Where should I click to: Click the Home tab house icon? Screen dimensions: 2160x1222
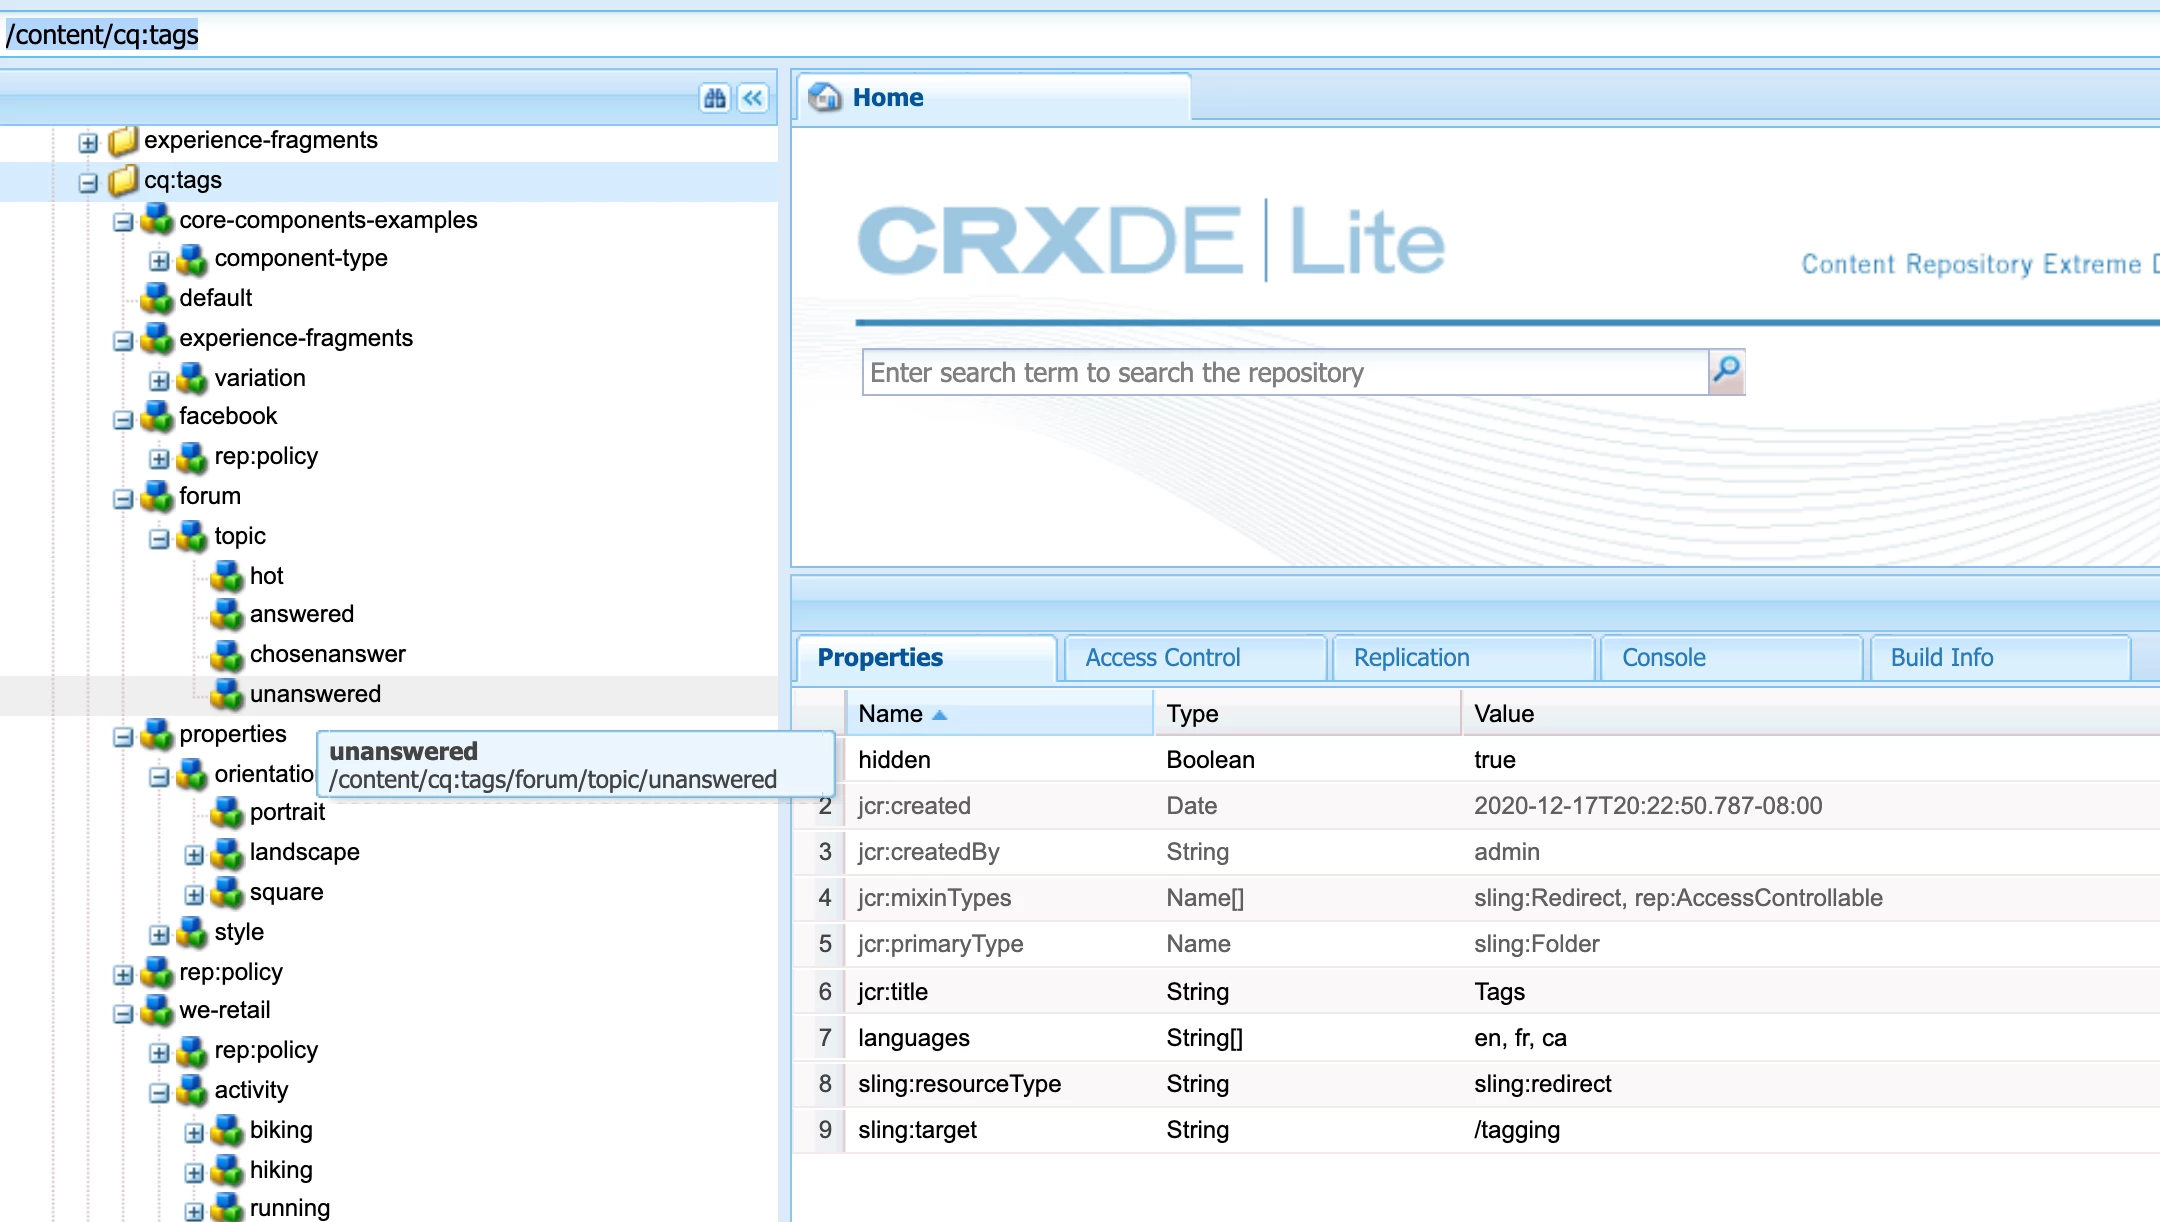[825, 97]
